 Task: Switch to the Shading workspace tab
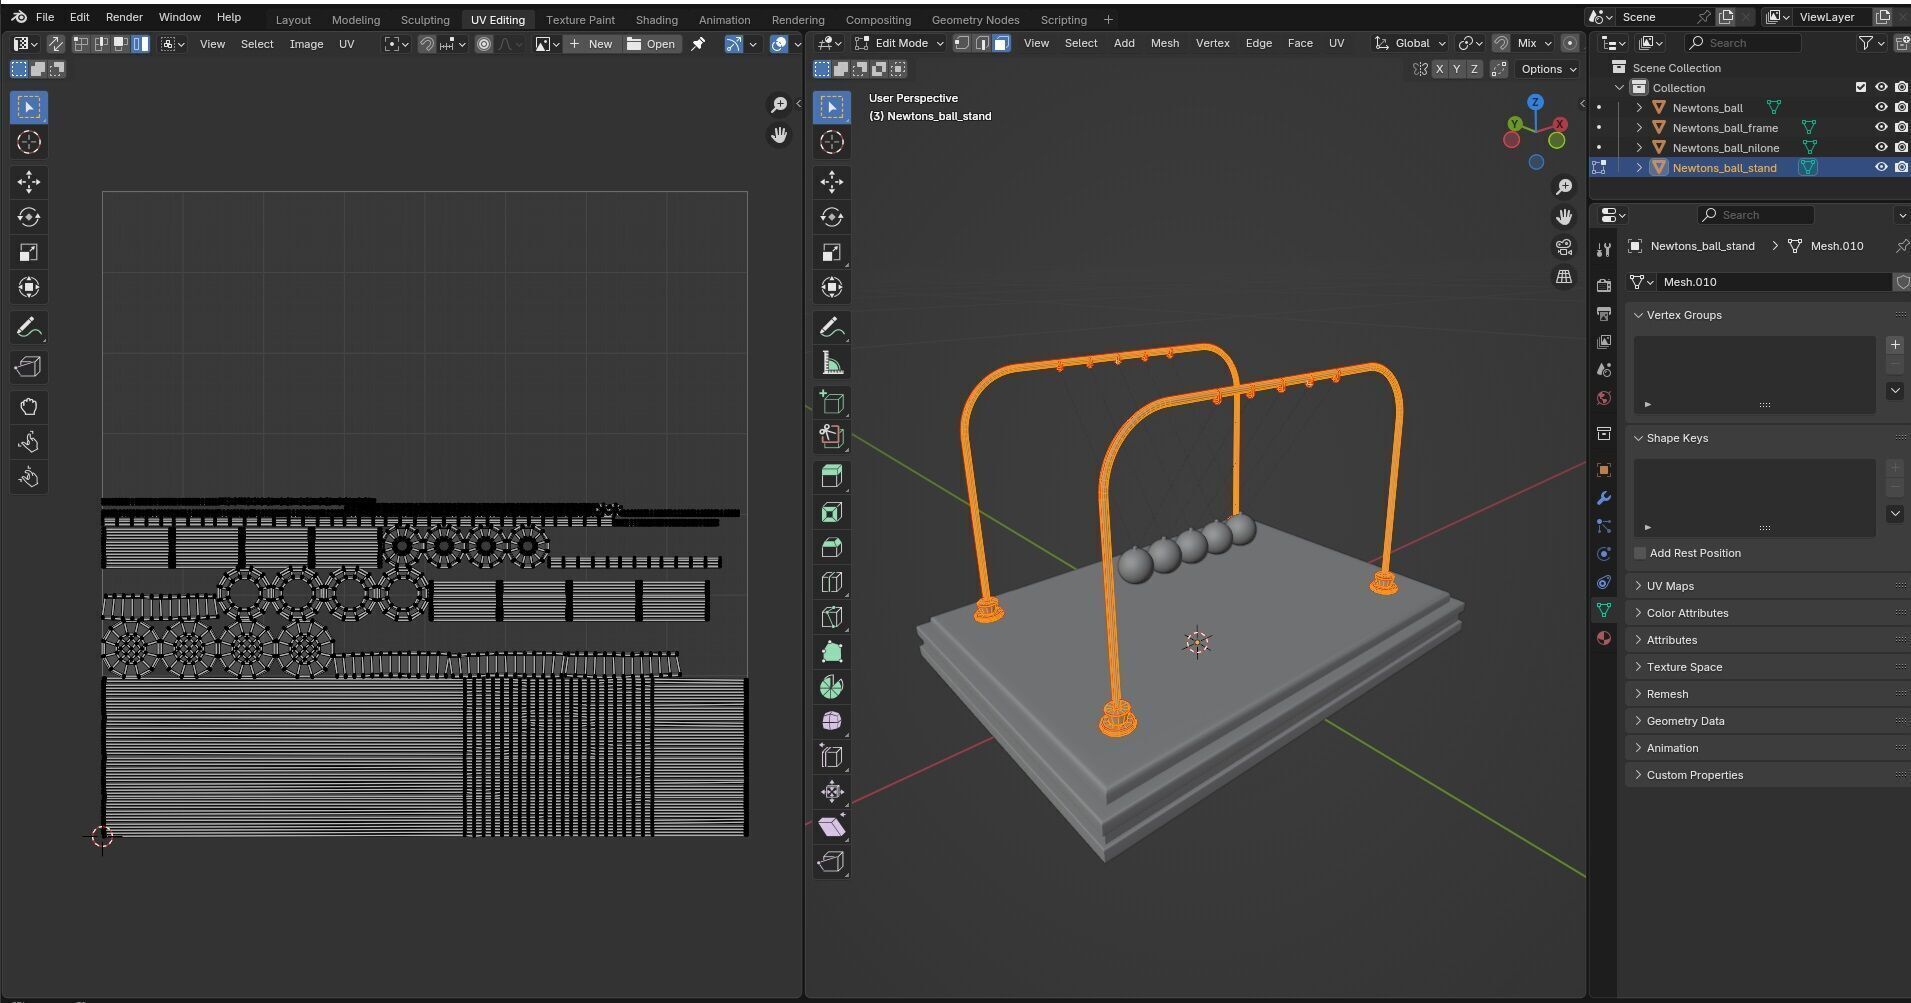656,20
